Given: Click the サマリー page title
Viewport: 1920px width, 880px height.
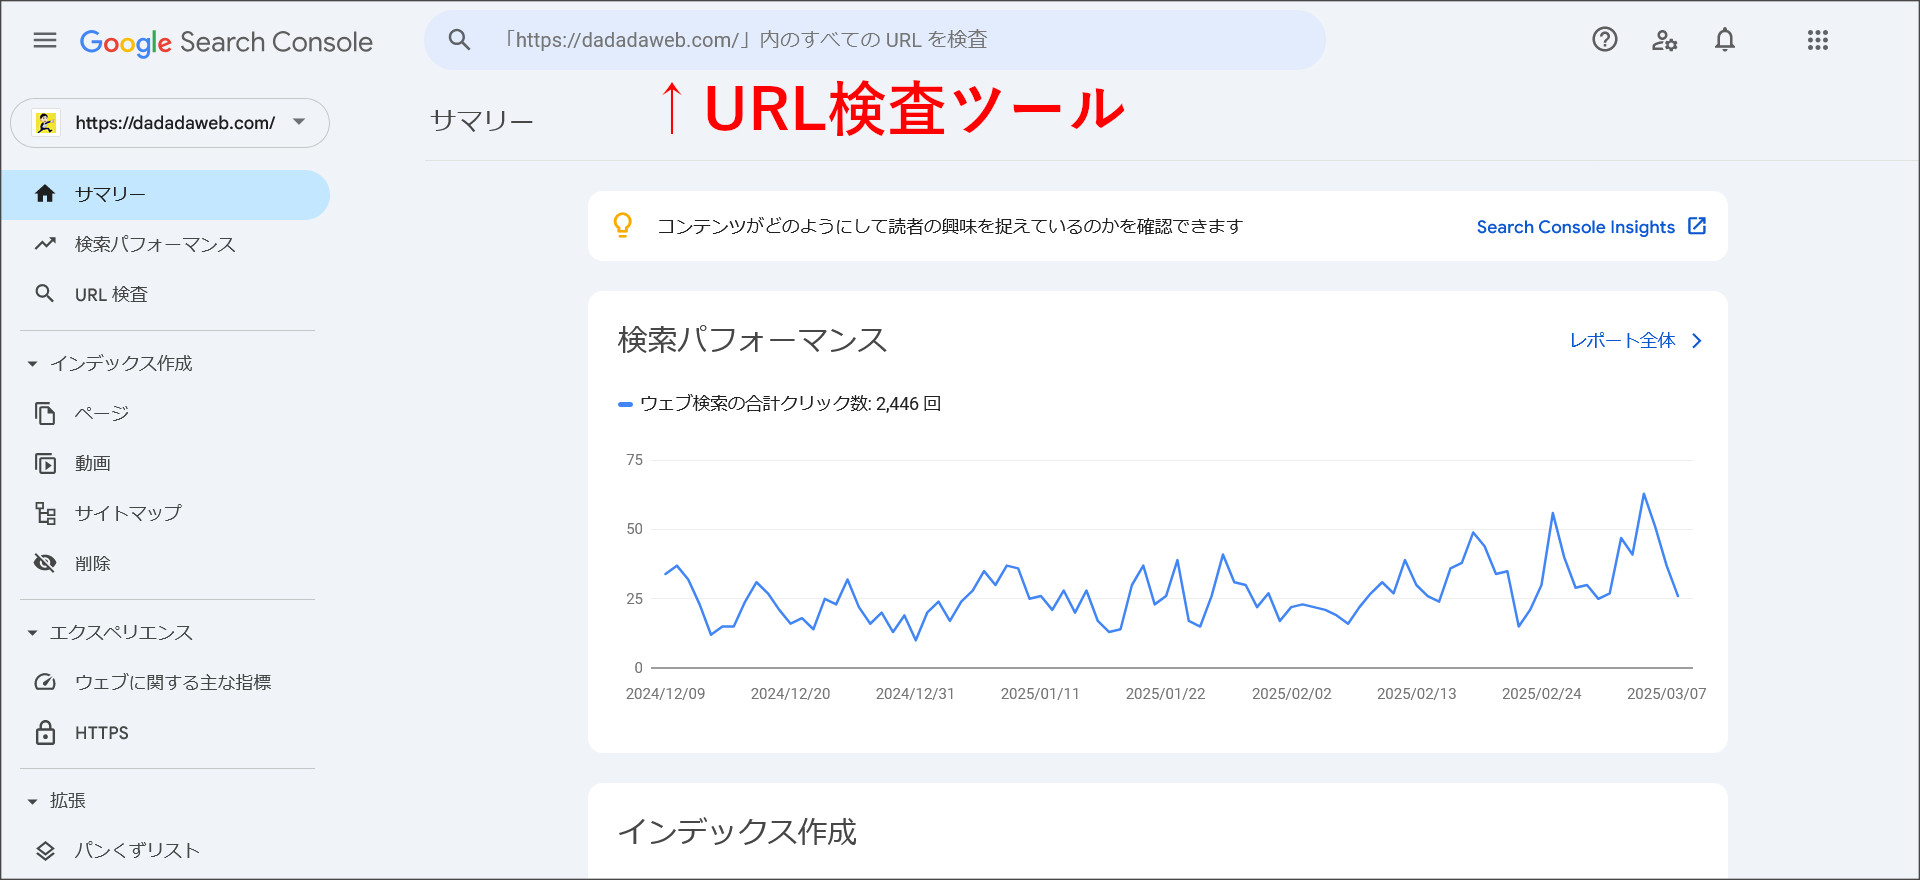Looking at the screenshot, I should tap(481, 121).
